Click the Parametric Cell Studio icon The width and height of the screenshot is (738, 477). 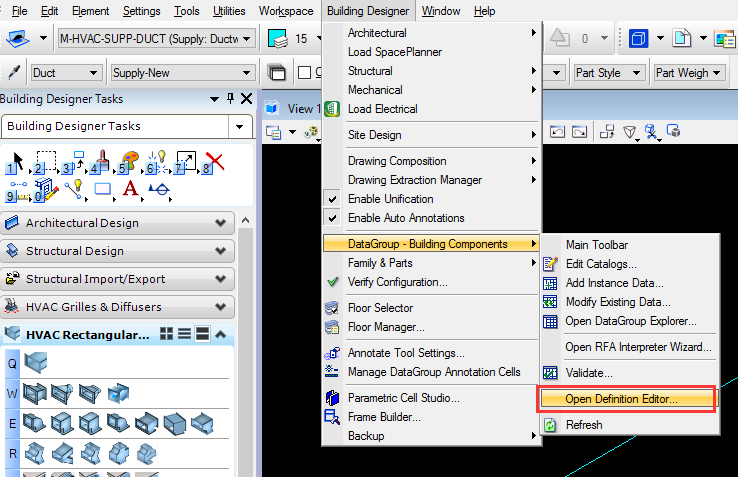tap(332, 398)
